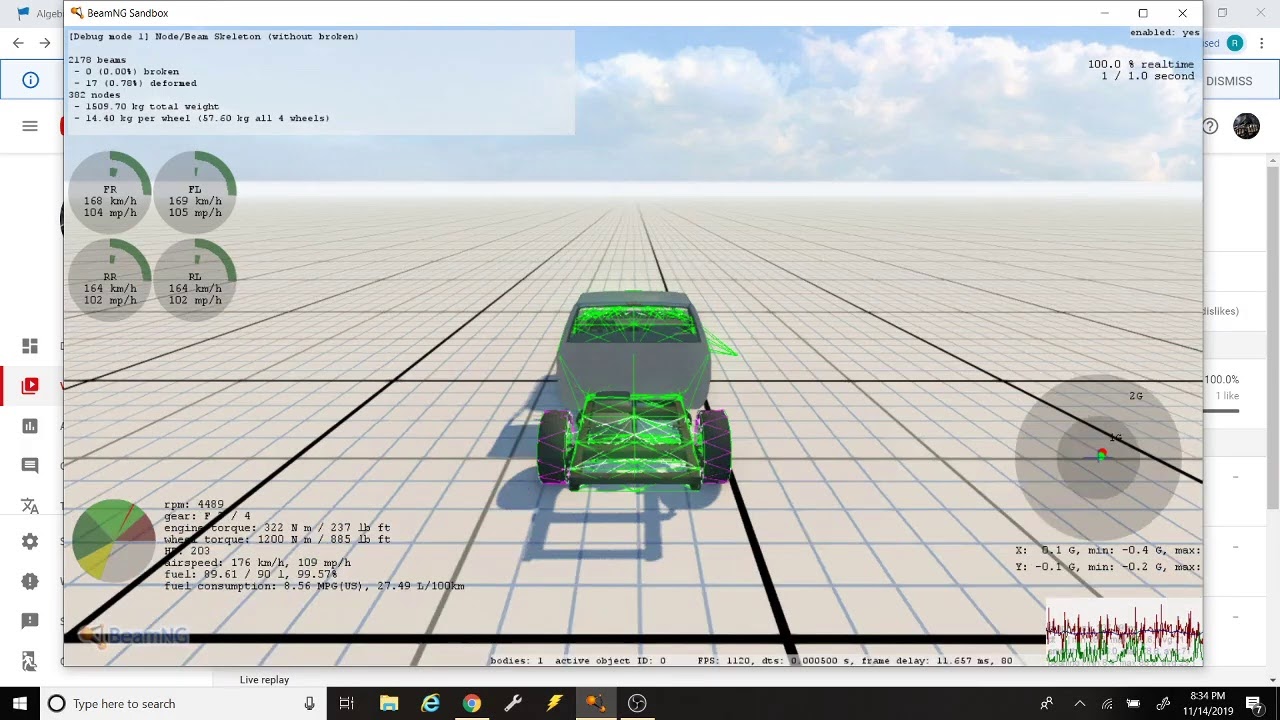Click the BeamNG icon on the taskbar
Screen dimensions: 1280x720
[x=595, y=704]
